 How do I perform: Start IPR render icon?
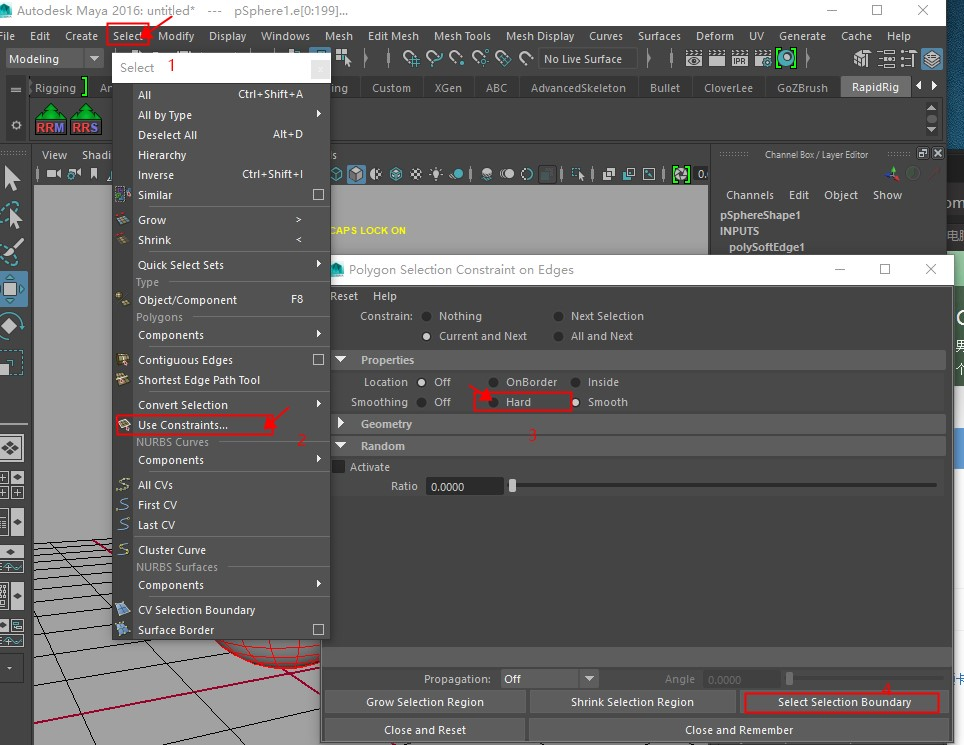pyautogui.click(x=740, y=58)
